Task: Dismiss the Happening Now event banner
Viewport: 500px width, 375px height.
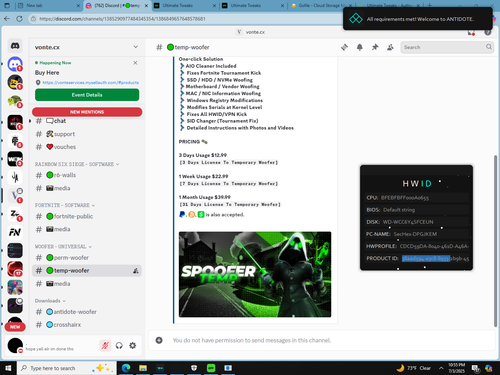Action: tap(135, 63)
